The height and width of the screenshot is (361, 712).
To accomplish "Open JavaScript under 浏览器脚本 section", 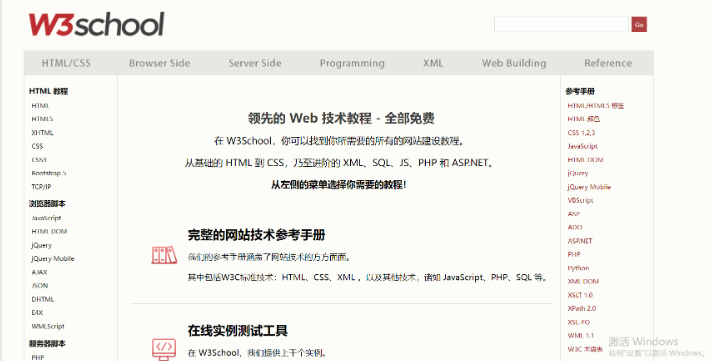I will (46, 218).
